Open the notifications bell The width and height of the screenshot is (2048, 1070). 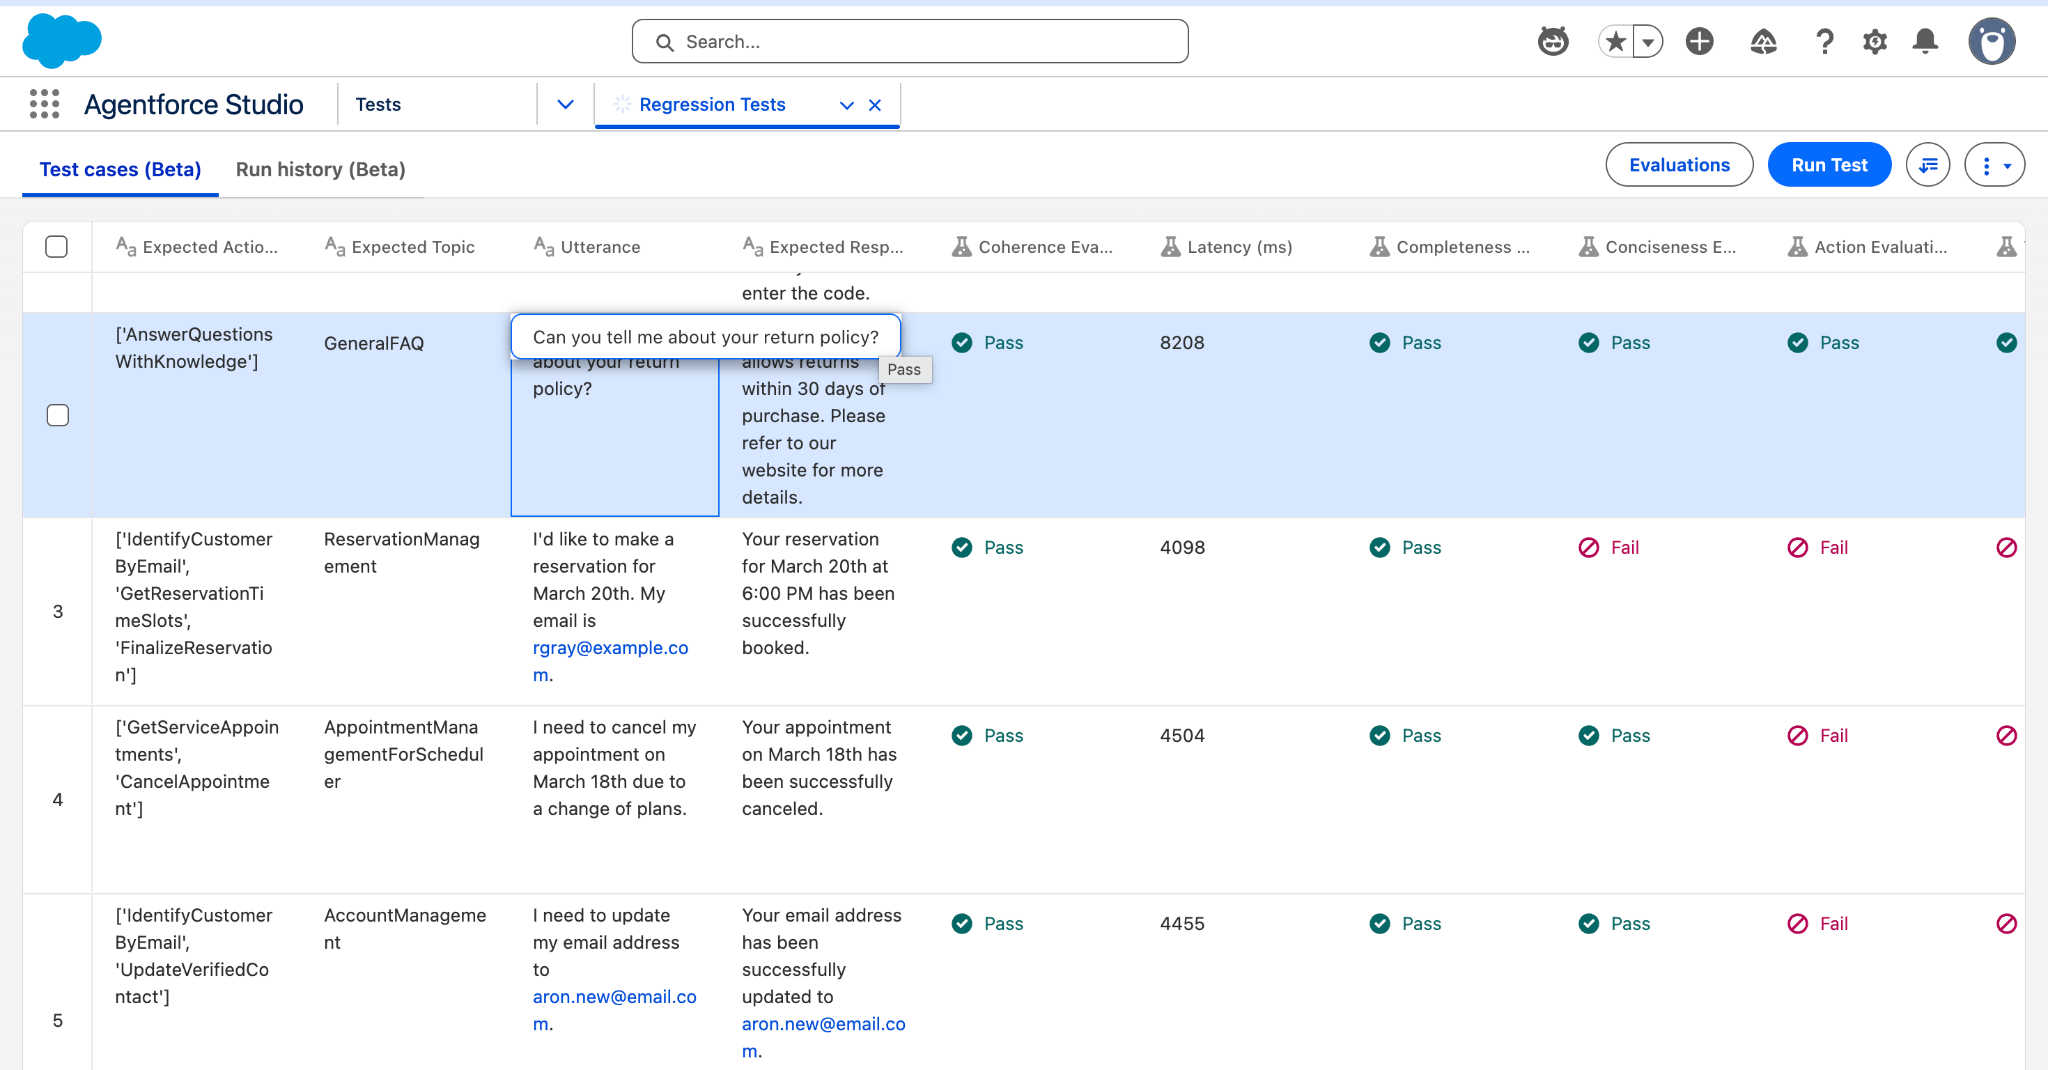coord(1925,42)
